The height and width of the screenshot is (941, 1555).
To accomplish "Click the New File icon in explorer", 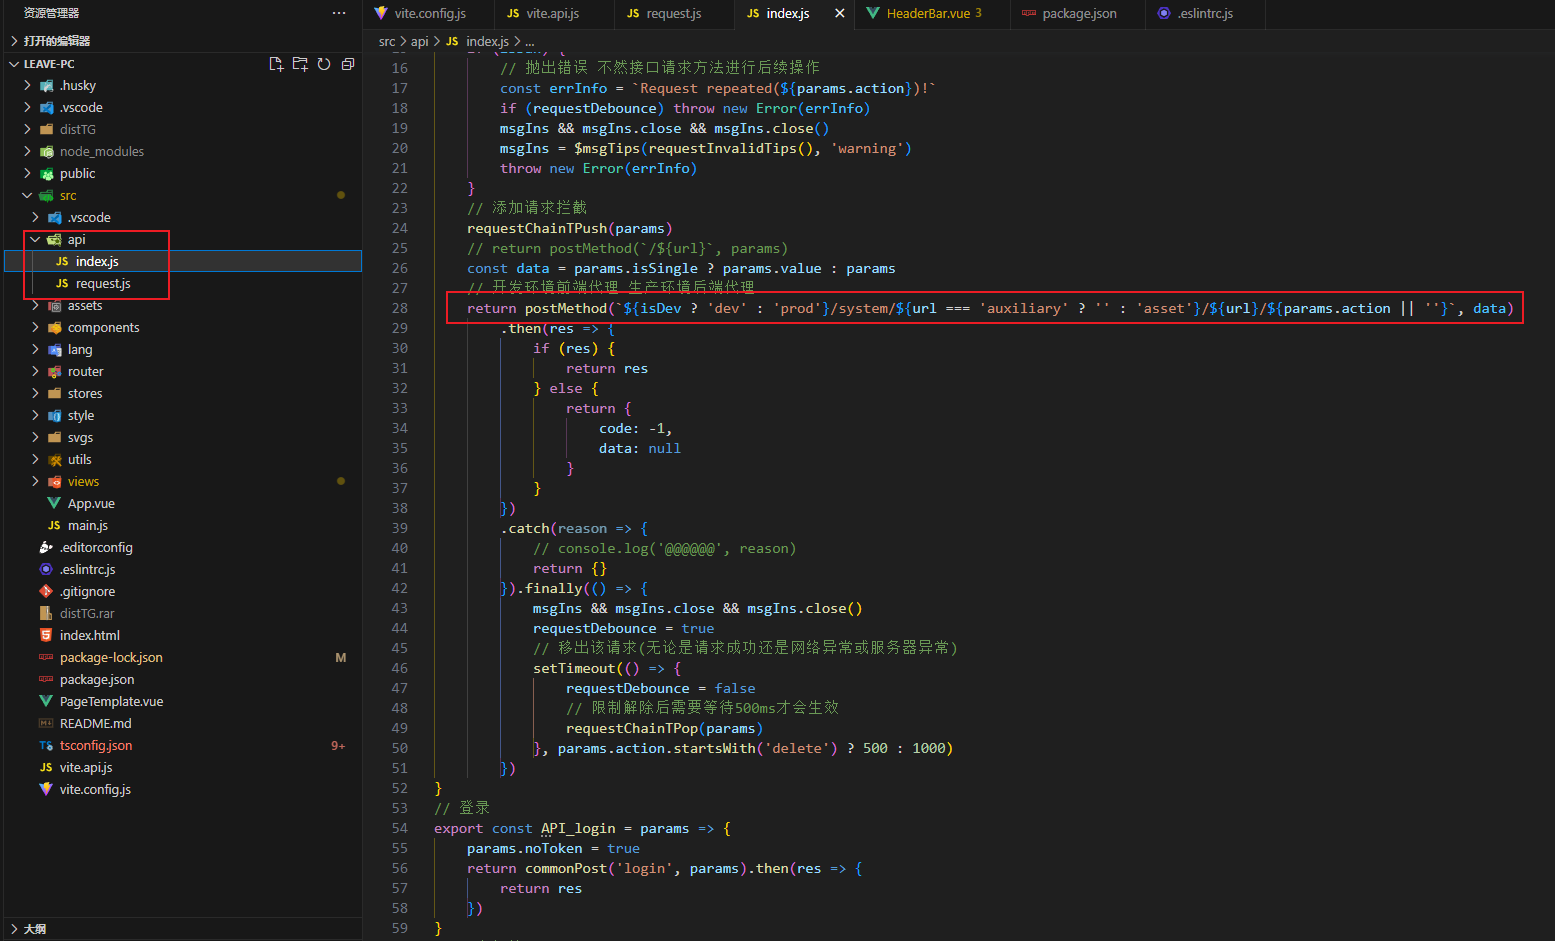I will 276,64.
